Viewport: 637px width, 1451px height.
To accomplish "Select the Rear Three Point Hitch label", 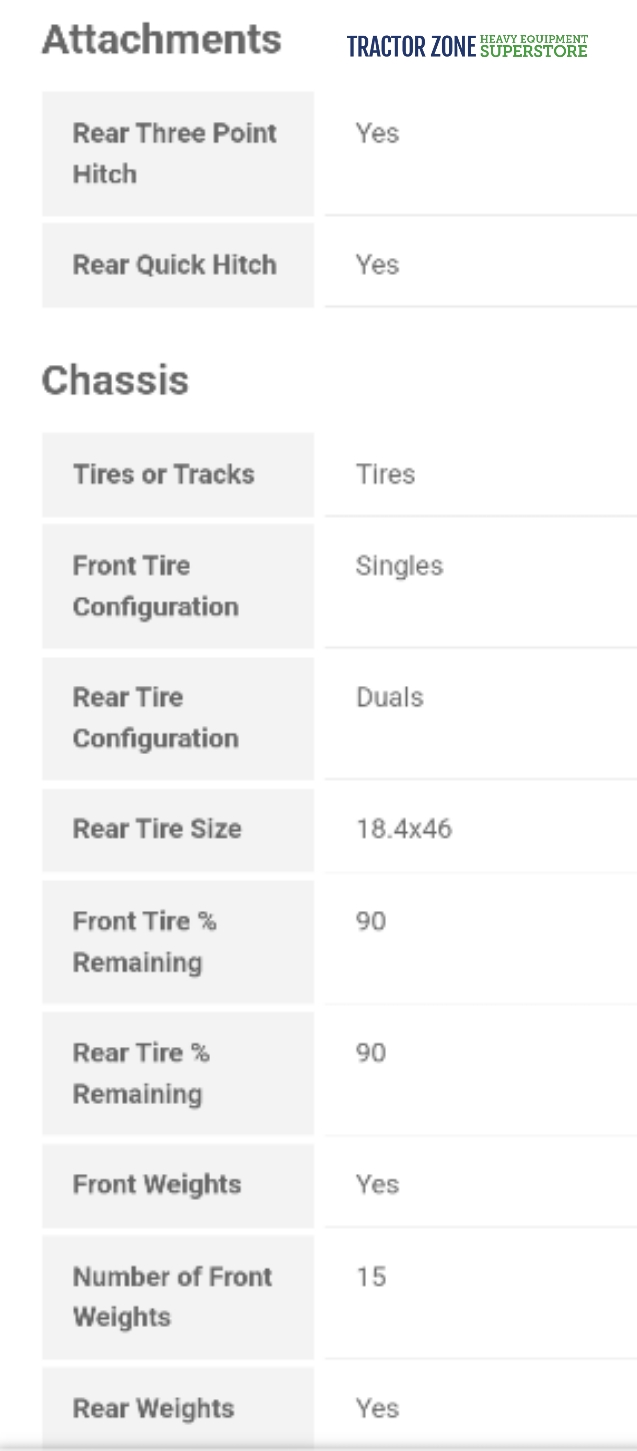I will (x=174, y=154).
